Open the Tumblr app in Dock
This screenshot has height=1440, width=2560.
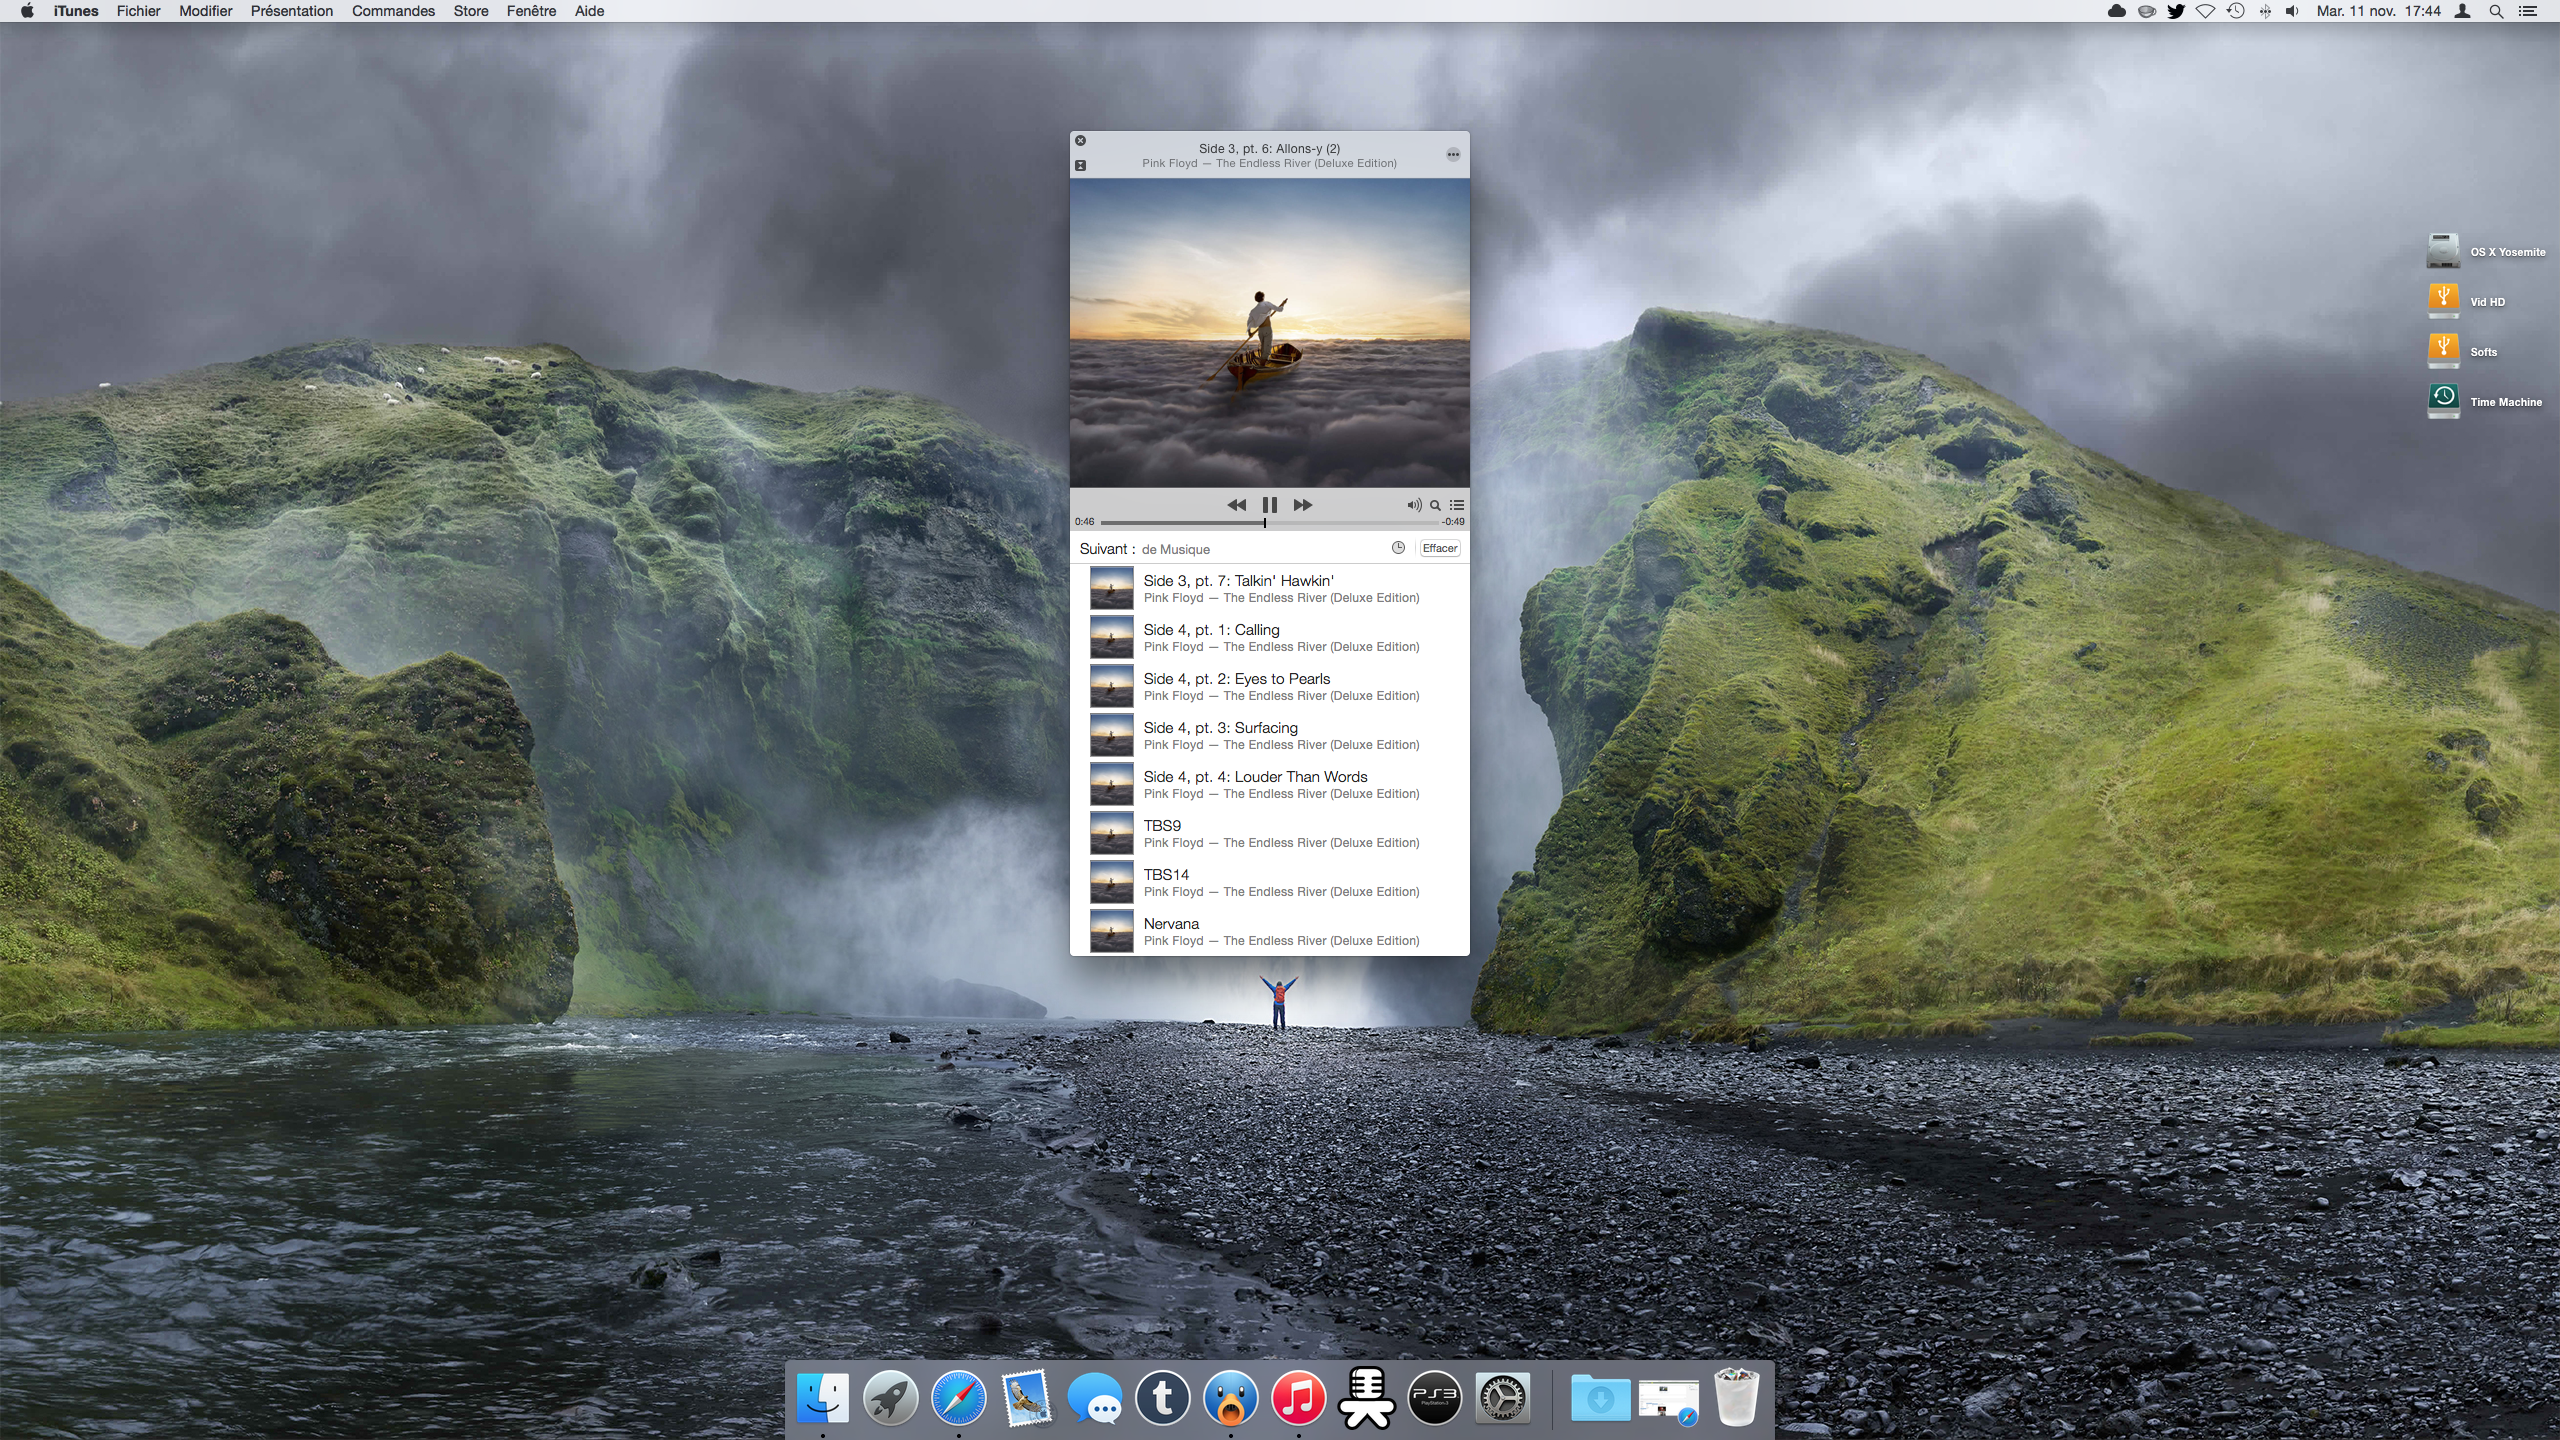(1162, 1397)
